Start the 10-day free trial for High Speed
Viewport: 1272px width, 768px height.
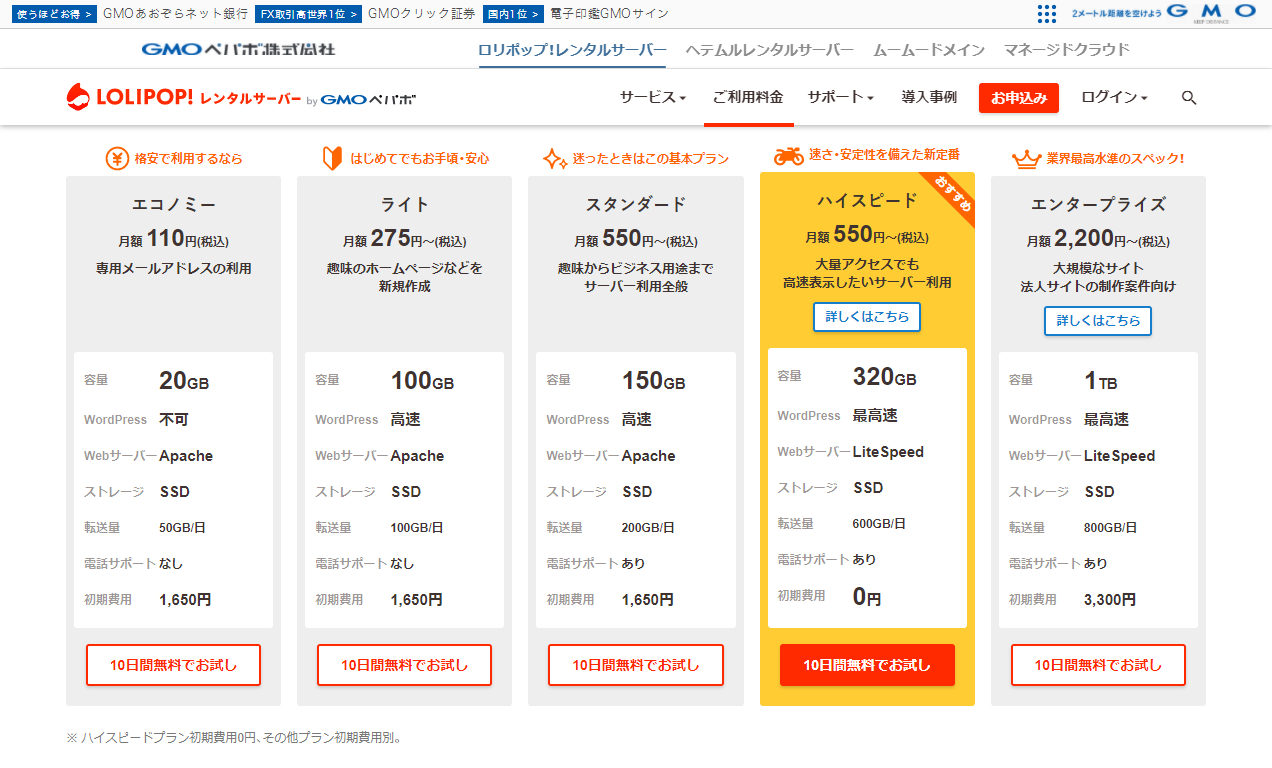click(x=867, y=665)
